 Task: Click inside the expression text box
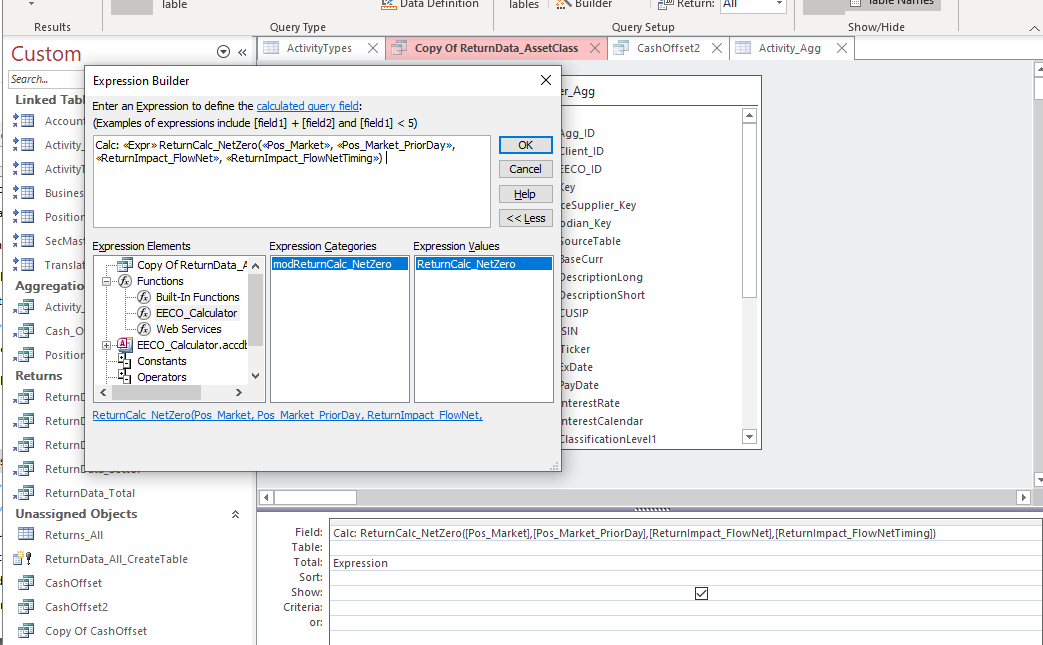point(291,182)
